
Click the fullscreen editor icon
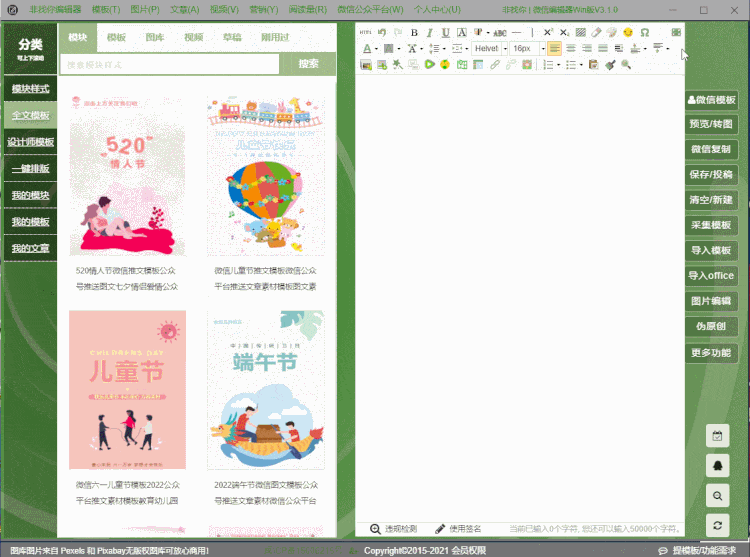coord(676,33)
